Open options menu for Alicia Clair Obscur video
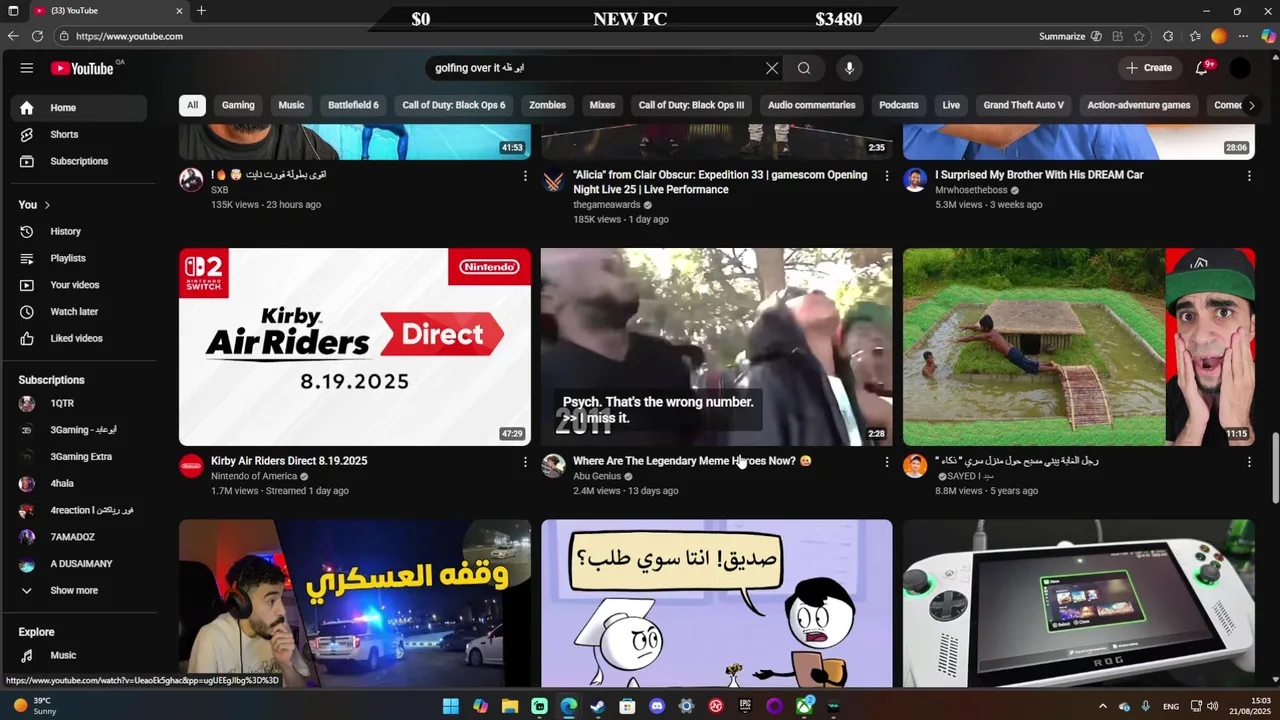Viewport: 1280px width, 720px height. [887, 176]
